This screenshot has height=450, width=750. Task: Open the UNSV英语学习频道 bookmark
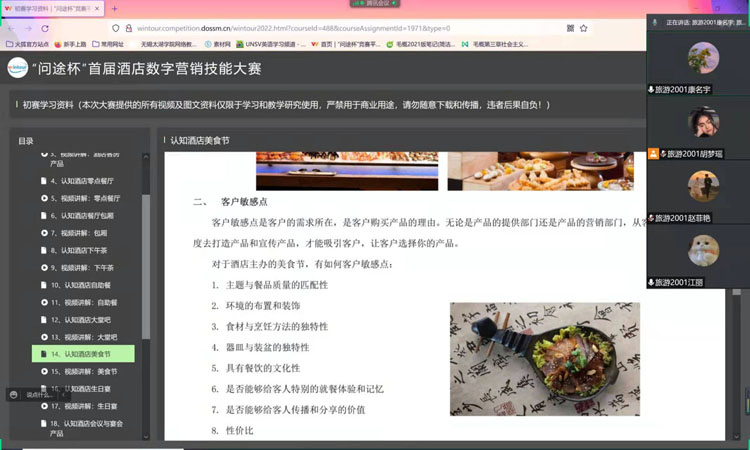pos(271,44)
